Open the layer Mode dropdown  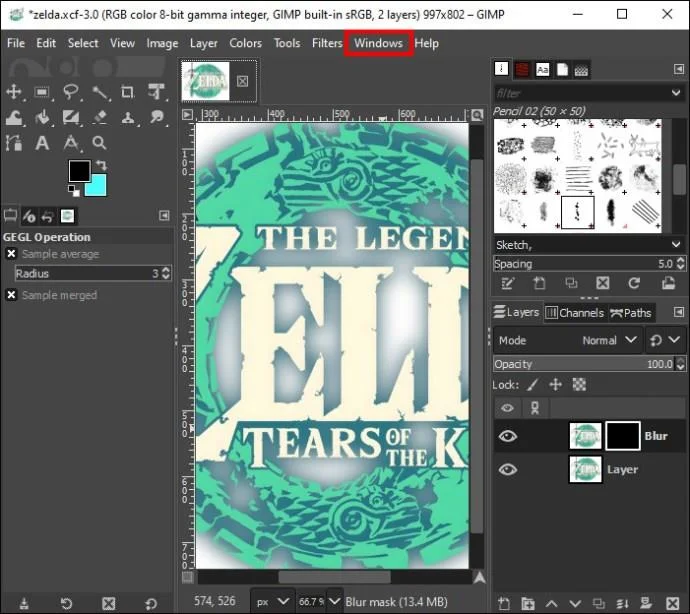568,340
